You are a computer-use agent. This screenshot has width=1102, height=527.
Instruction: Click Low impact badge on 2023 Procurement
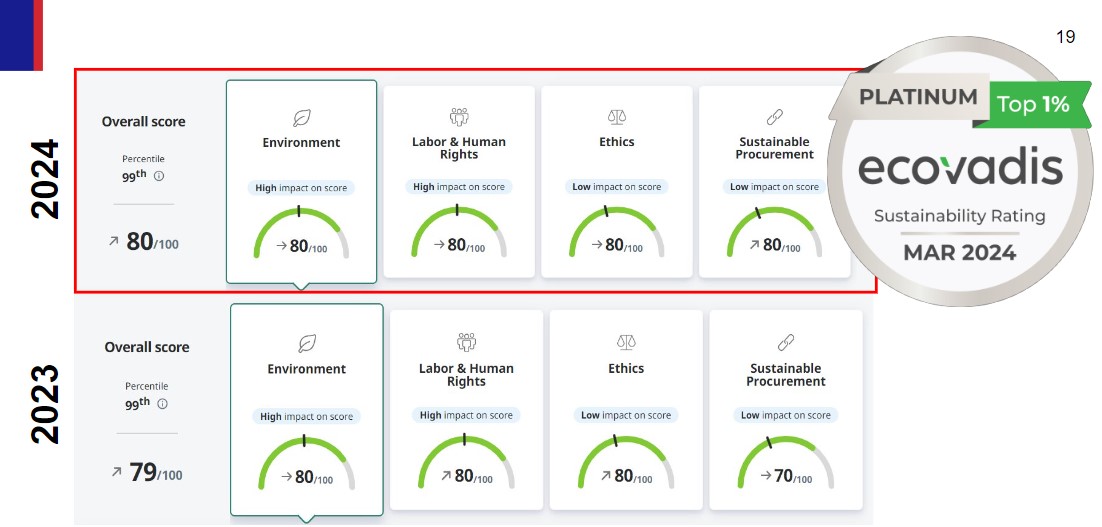pyautogui.click(x=786, y=415)
